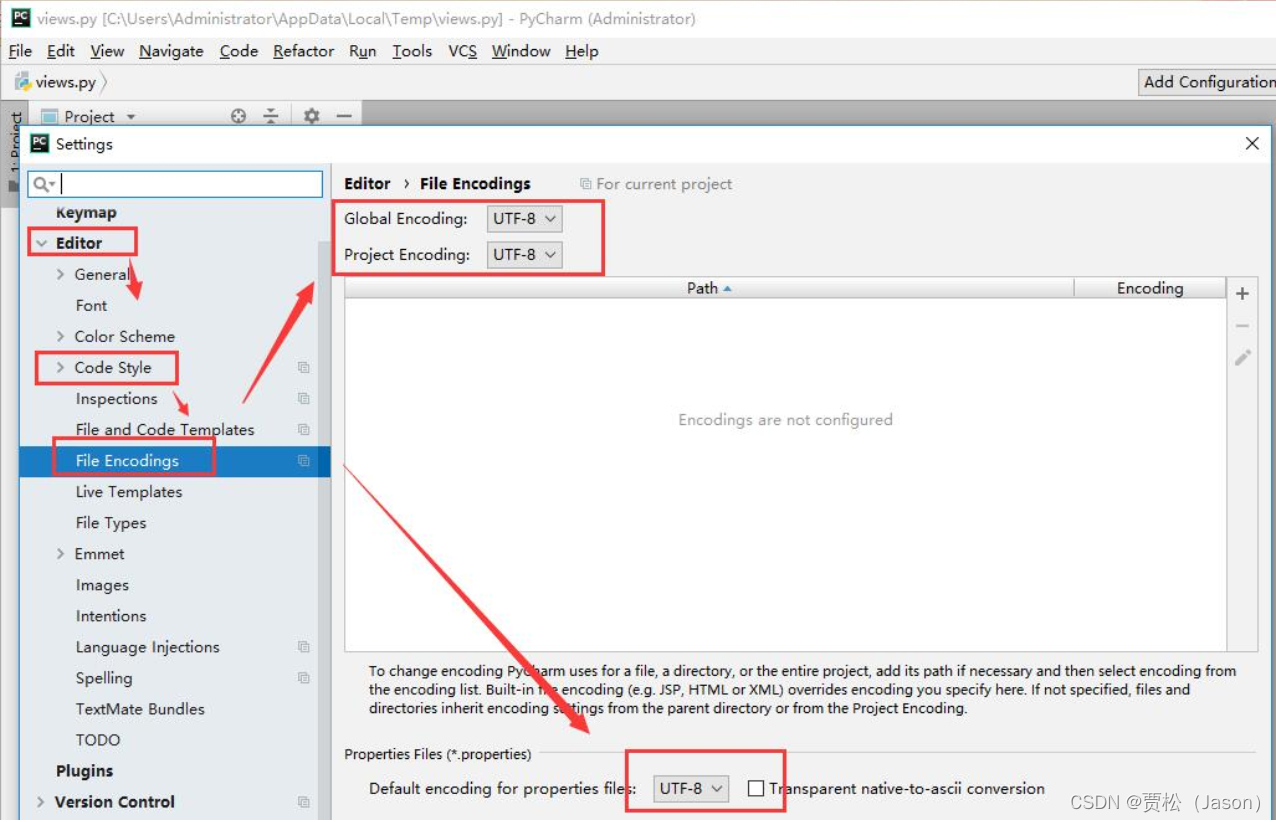The width and height of the screenshot is (1276, 822).
Task: Click project-level icon beside Version Control
Action: [x=303, y=802]
